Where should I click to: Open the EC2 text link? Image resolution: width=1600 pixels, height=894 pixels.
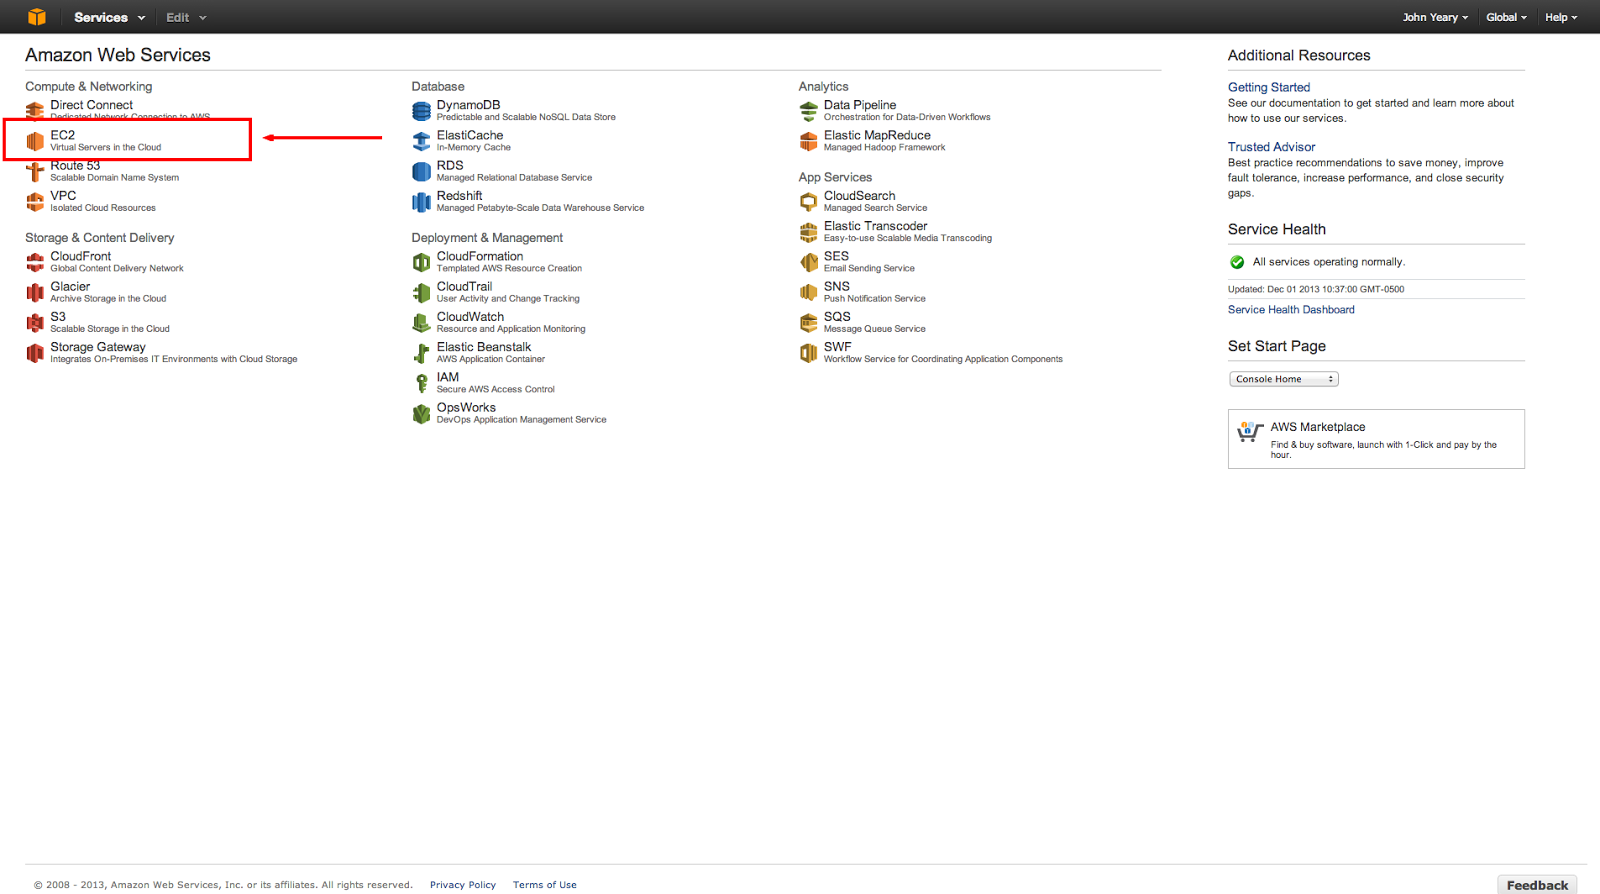tap(63, 135)
